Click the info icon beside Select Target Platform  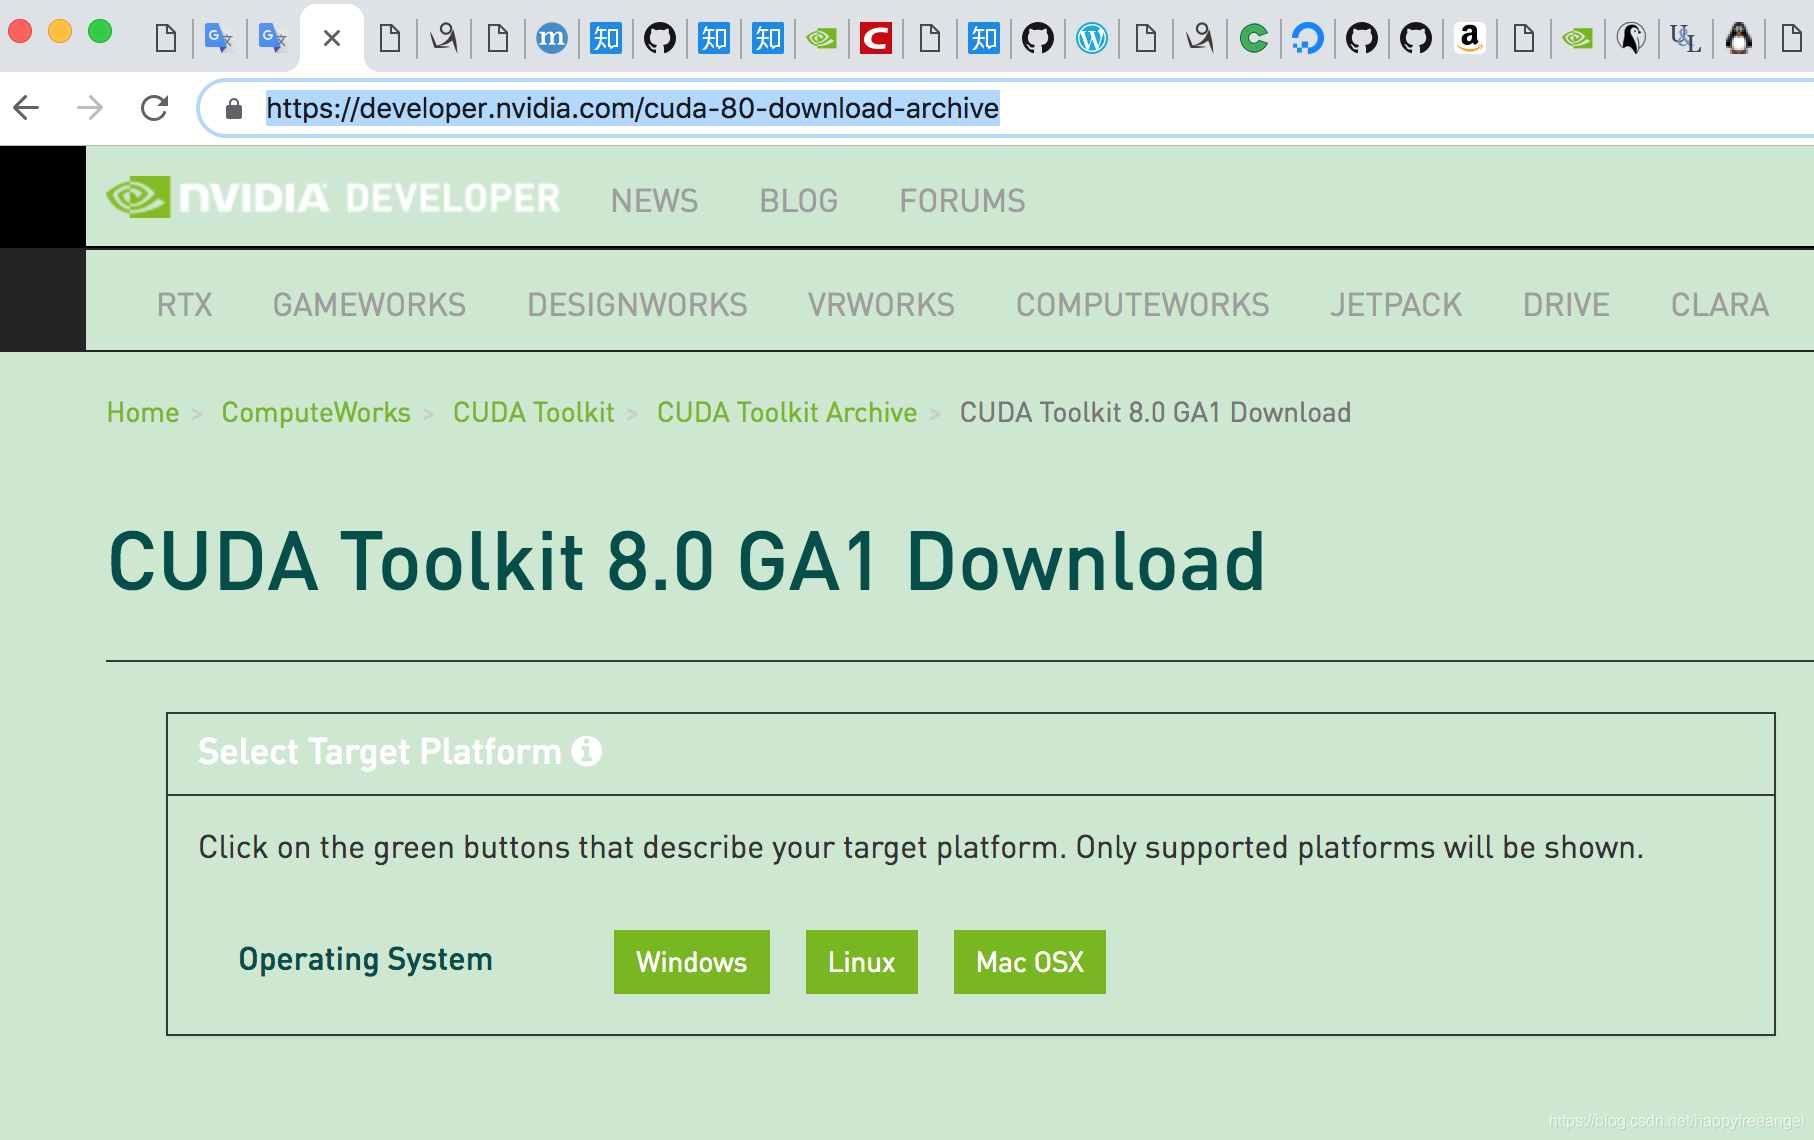point(587,751)
